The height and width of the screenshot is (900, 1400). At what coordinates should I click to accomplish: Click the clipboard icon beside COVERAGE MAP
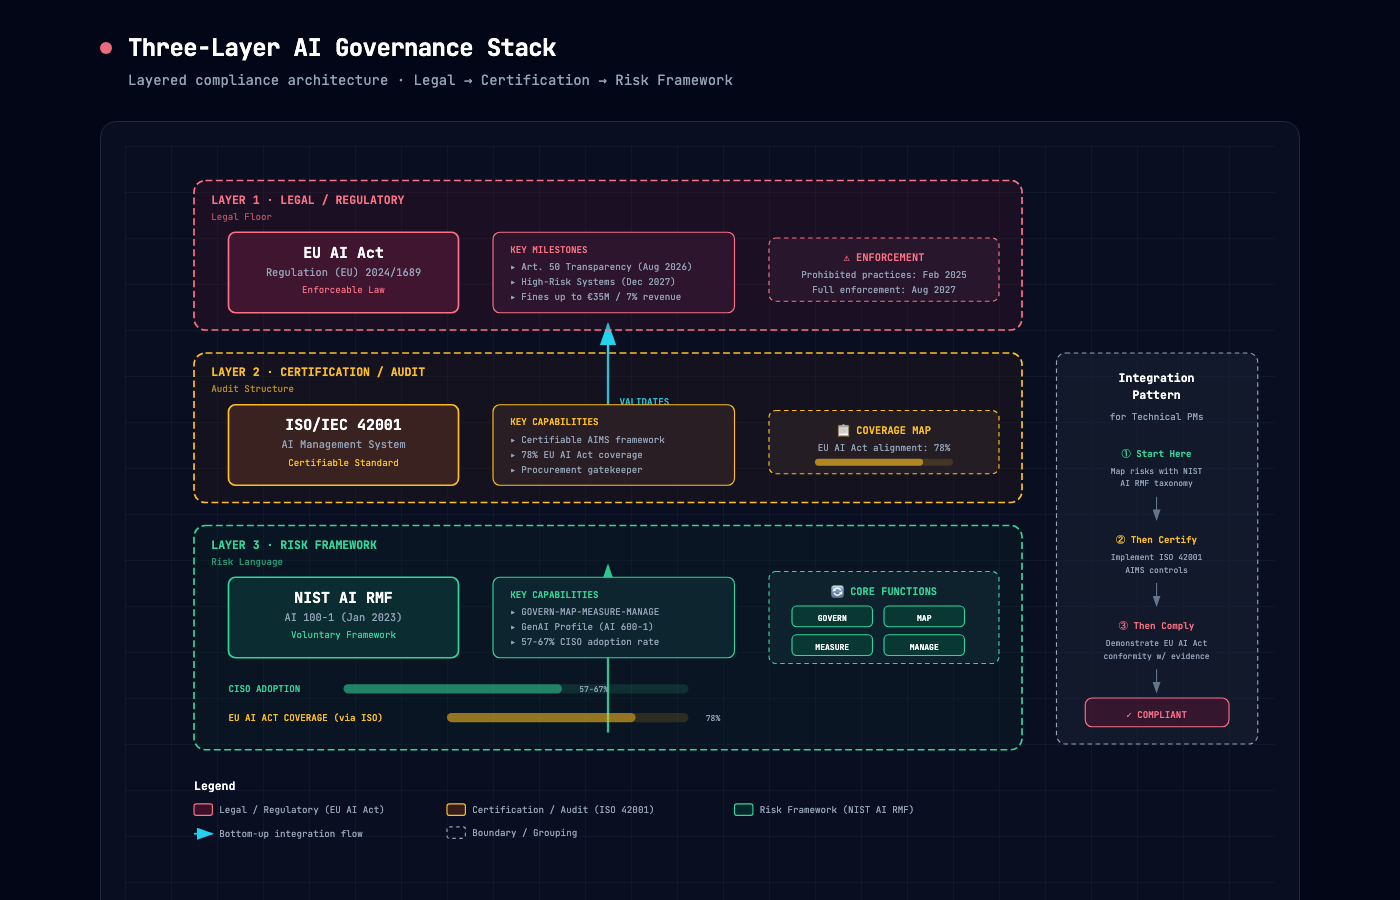[x=843, y=430]
